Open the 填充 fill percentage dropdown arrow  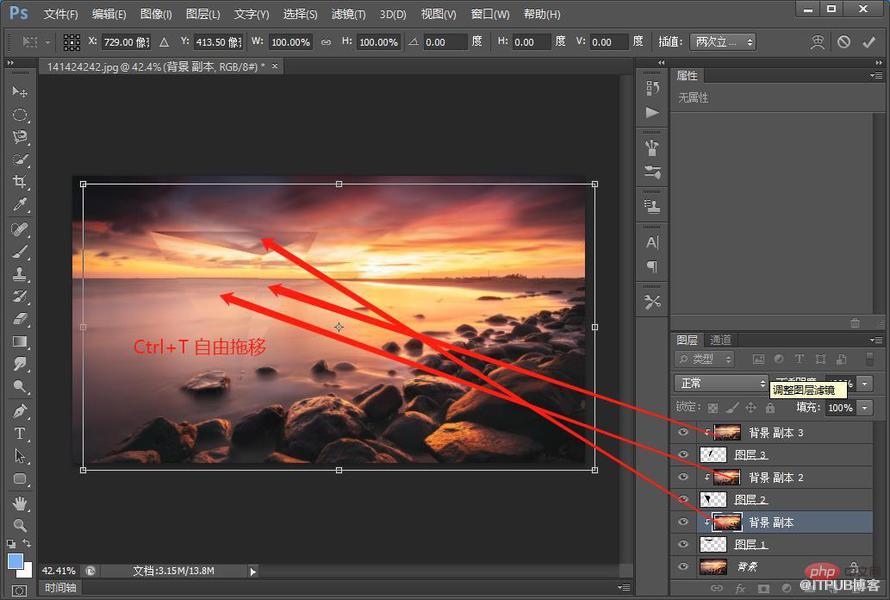click(864, 408)
